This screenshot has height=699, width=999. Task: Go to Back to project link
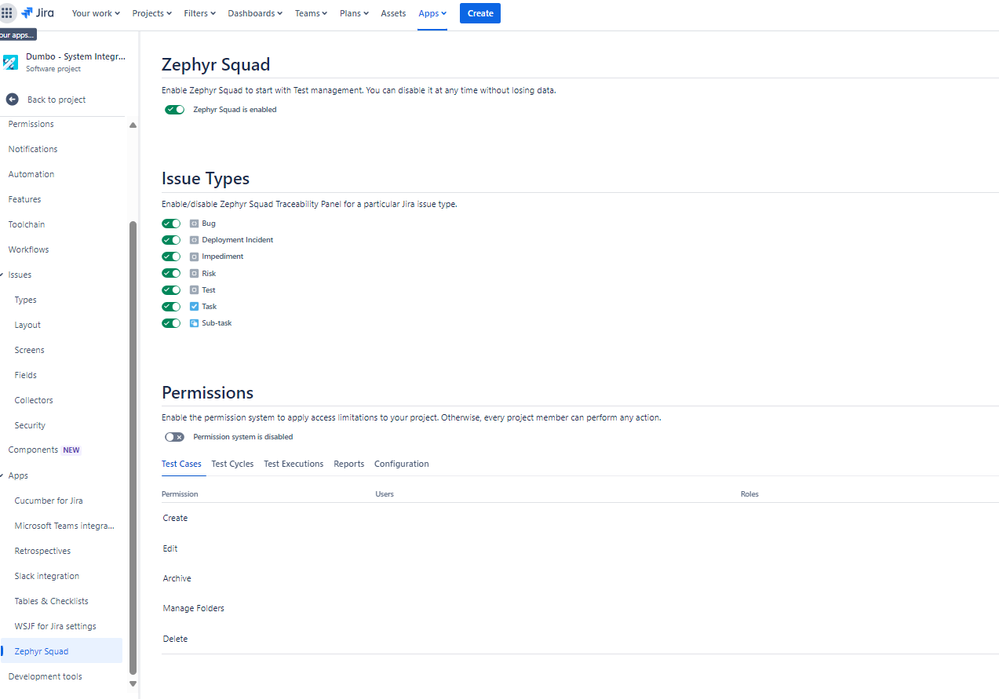pos(56,100)
